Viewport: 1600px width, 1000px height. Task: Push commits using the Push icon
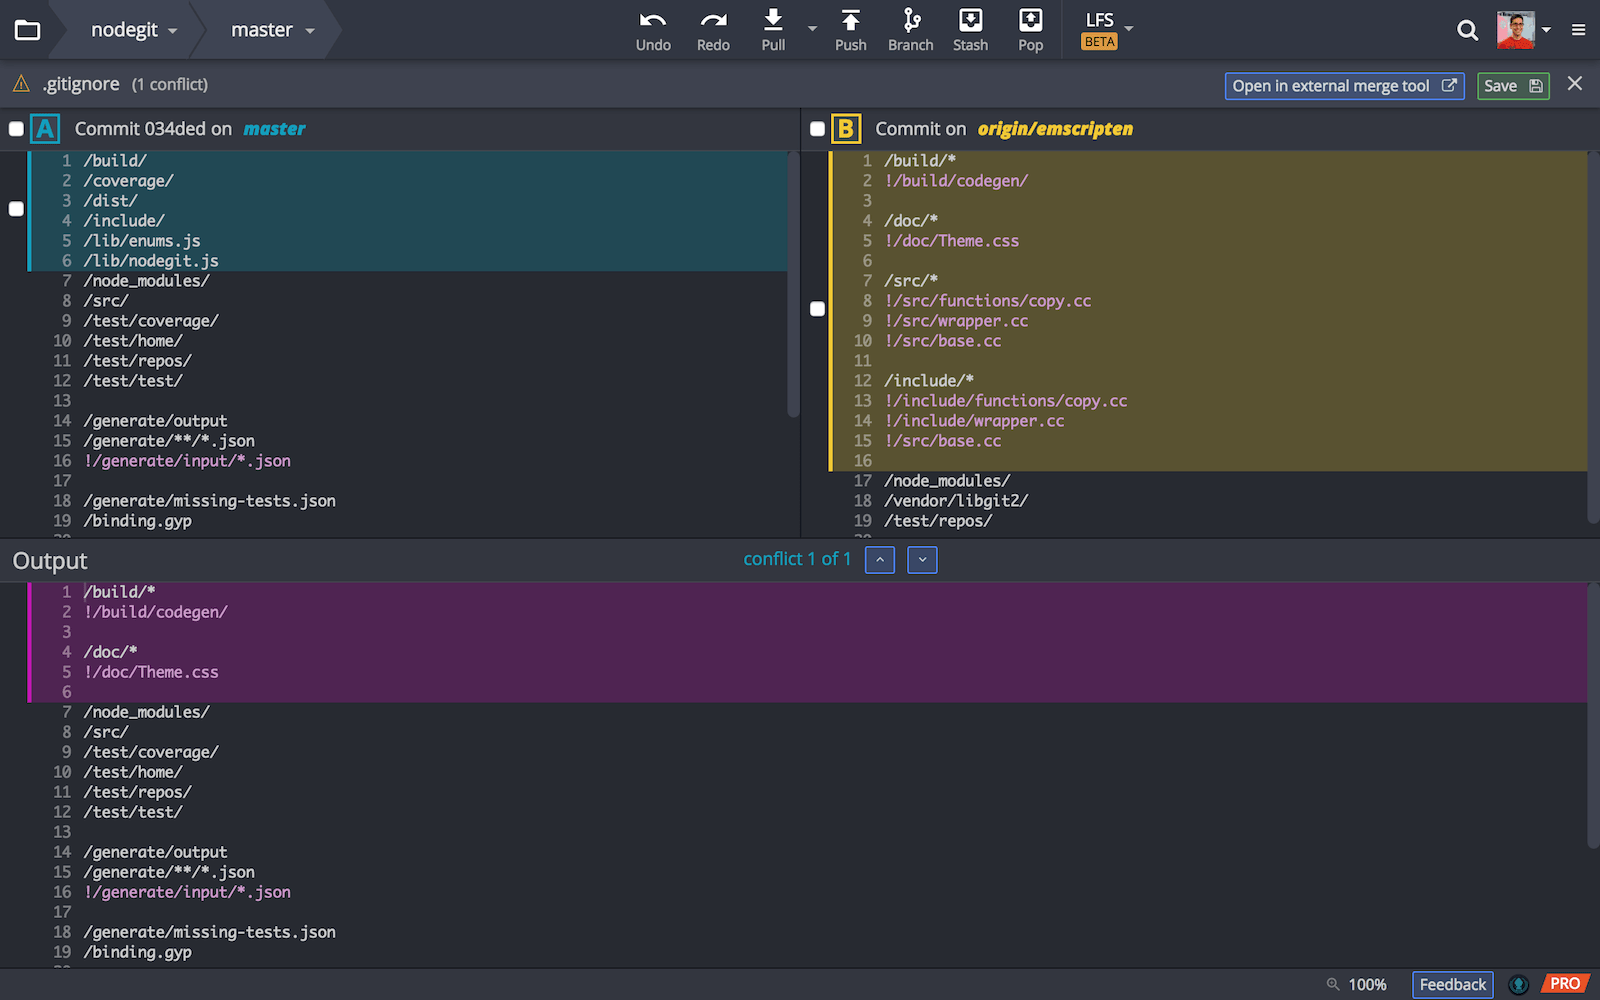(x=850, y=29)
